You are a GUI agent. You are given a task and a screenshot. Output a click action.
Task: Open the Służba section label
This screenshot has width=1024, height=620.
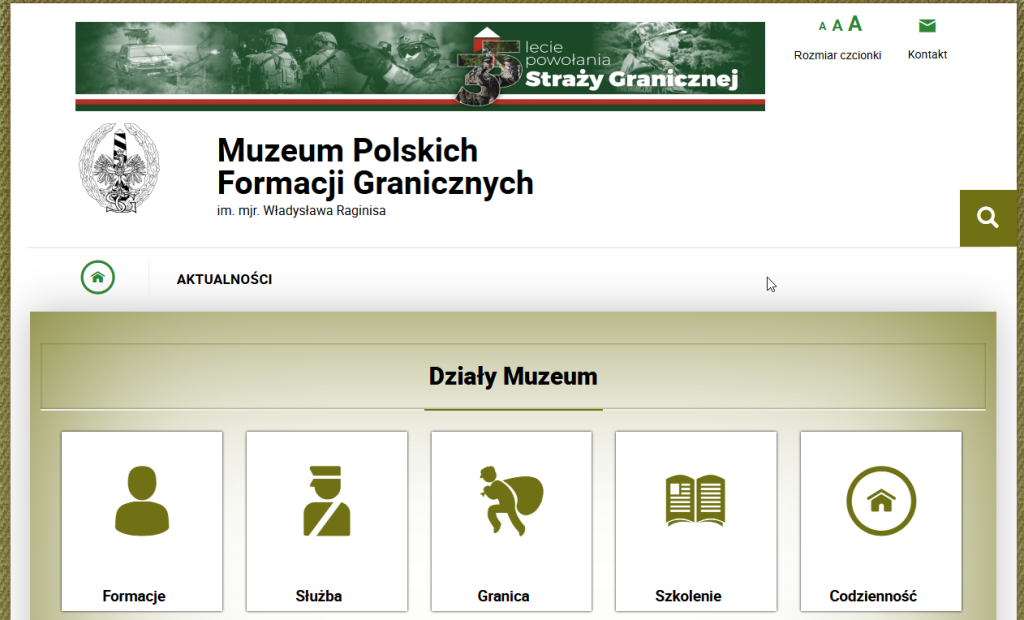(319, 596)
